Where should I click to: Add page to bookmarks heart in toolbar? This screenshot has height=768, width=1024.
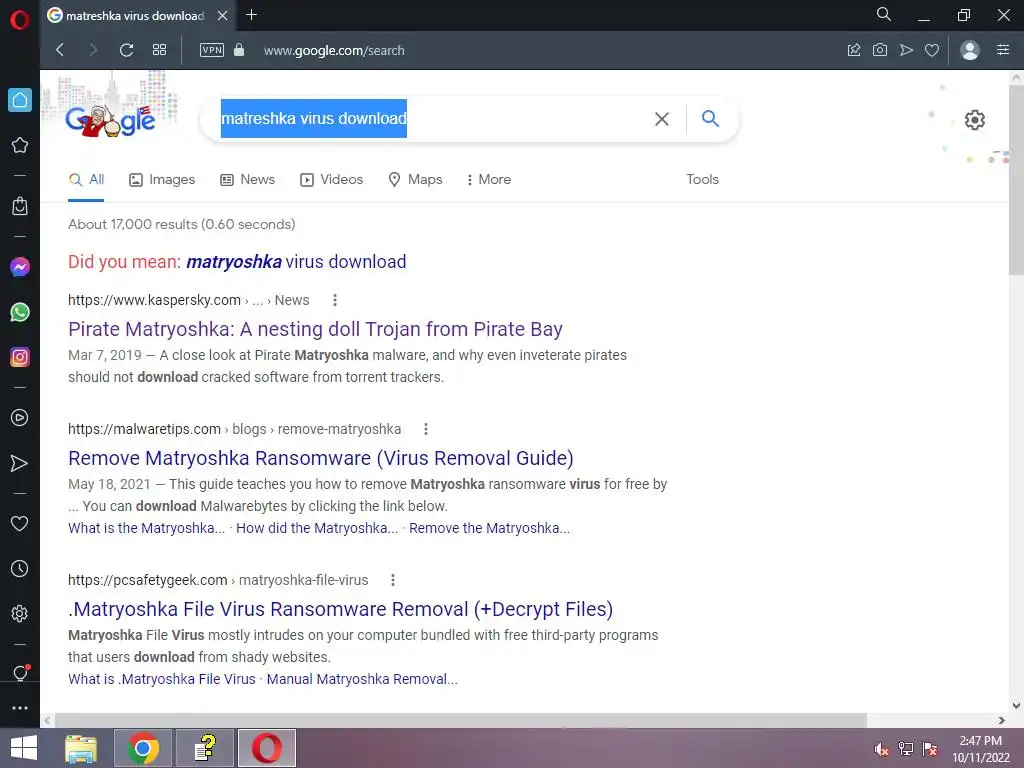[932, 50]
